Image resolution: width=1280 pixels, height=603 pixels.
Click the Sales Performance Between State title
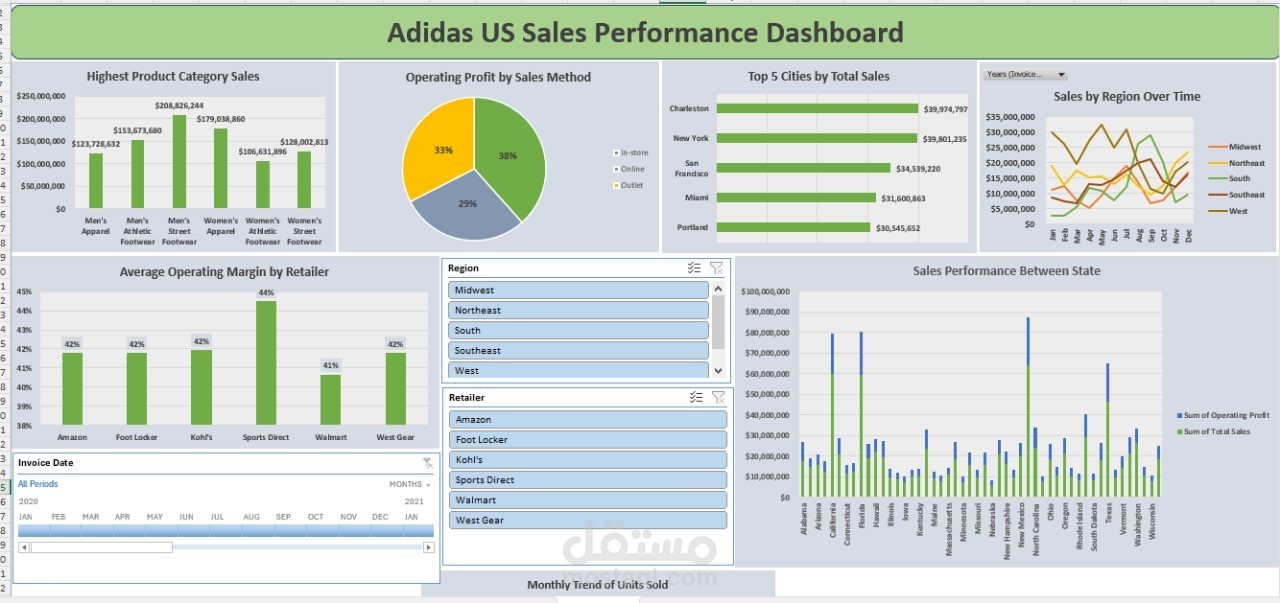(1006, 271)
